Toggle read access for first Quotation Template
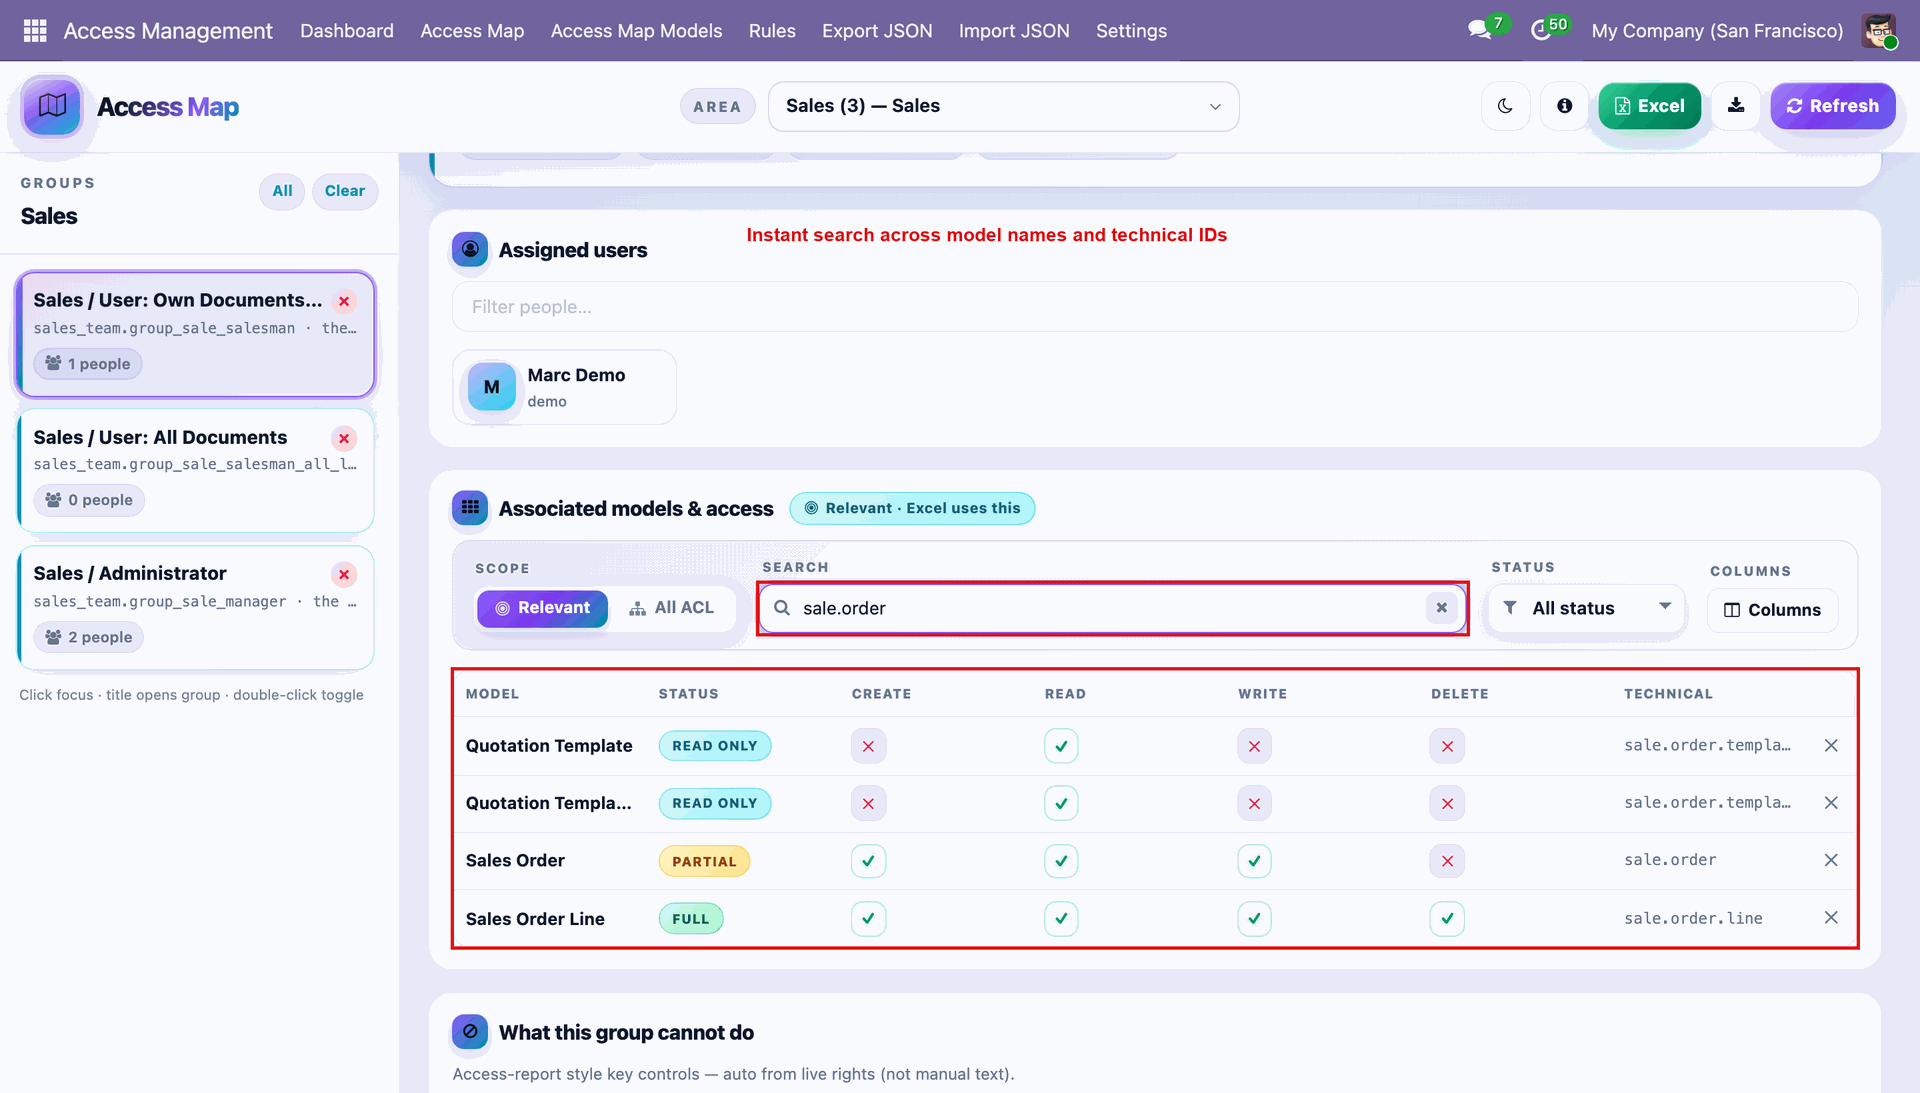The width and height of the screenshot is (1920, 1093). pos(1061,746)
